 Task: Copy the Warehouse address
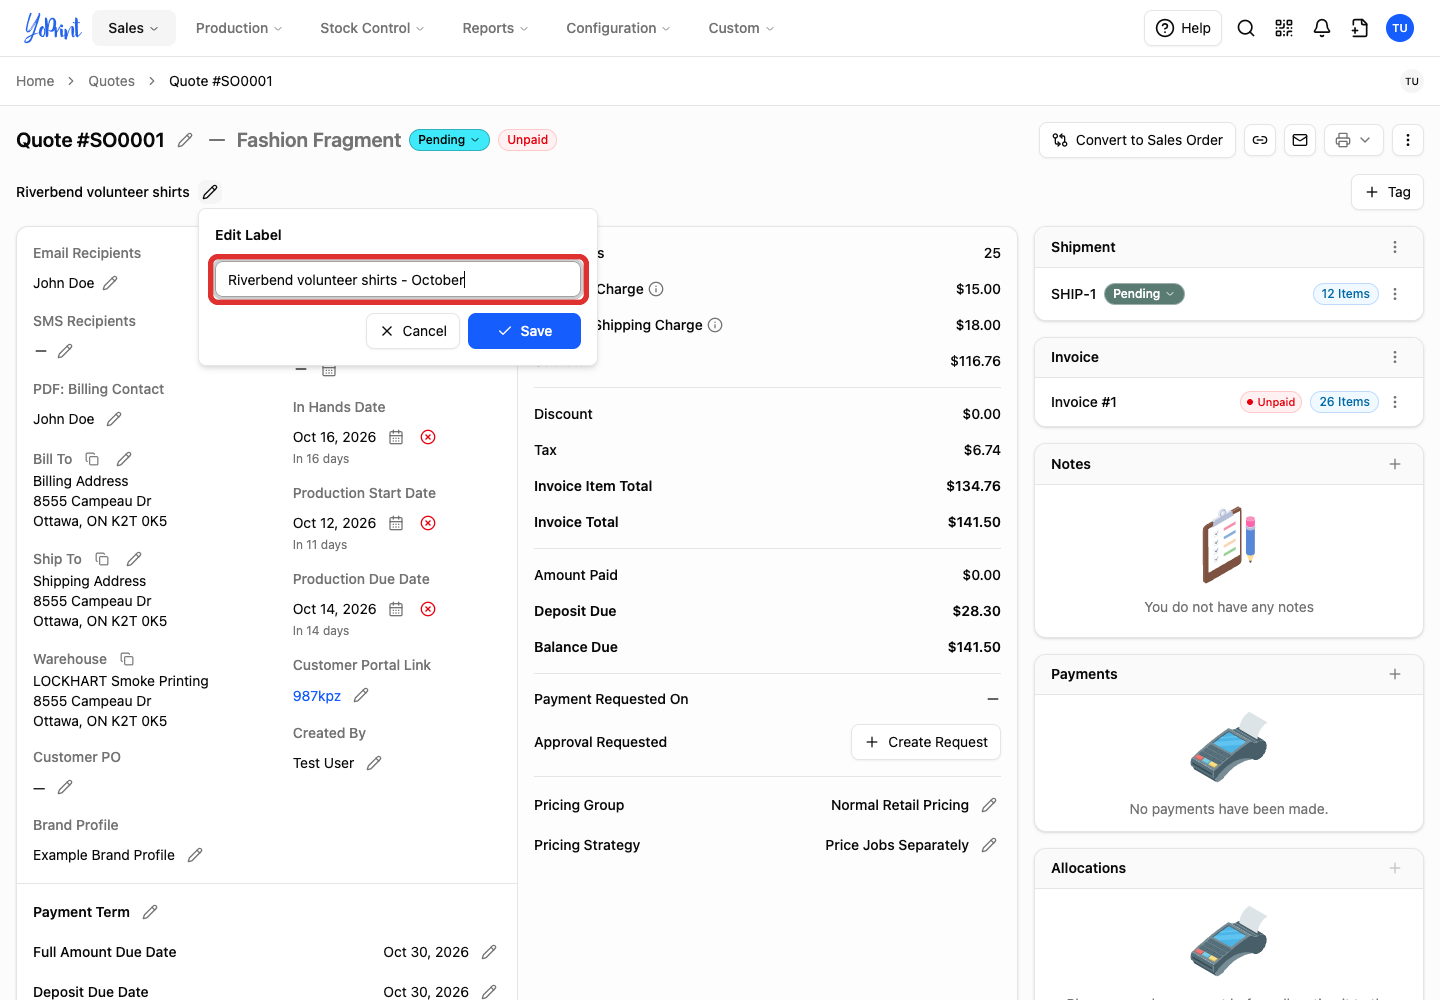click(x=127, y=659)
